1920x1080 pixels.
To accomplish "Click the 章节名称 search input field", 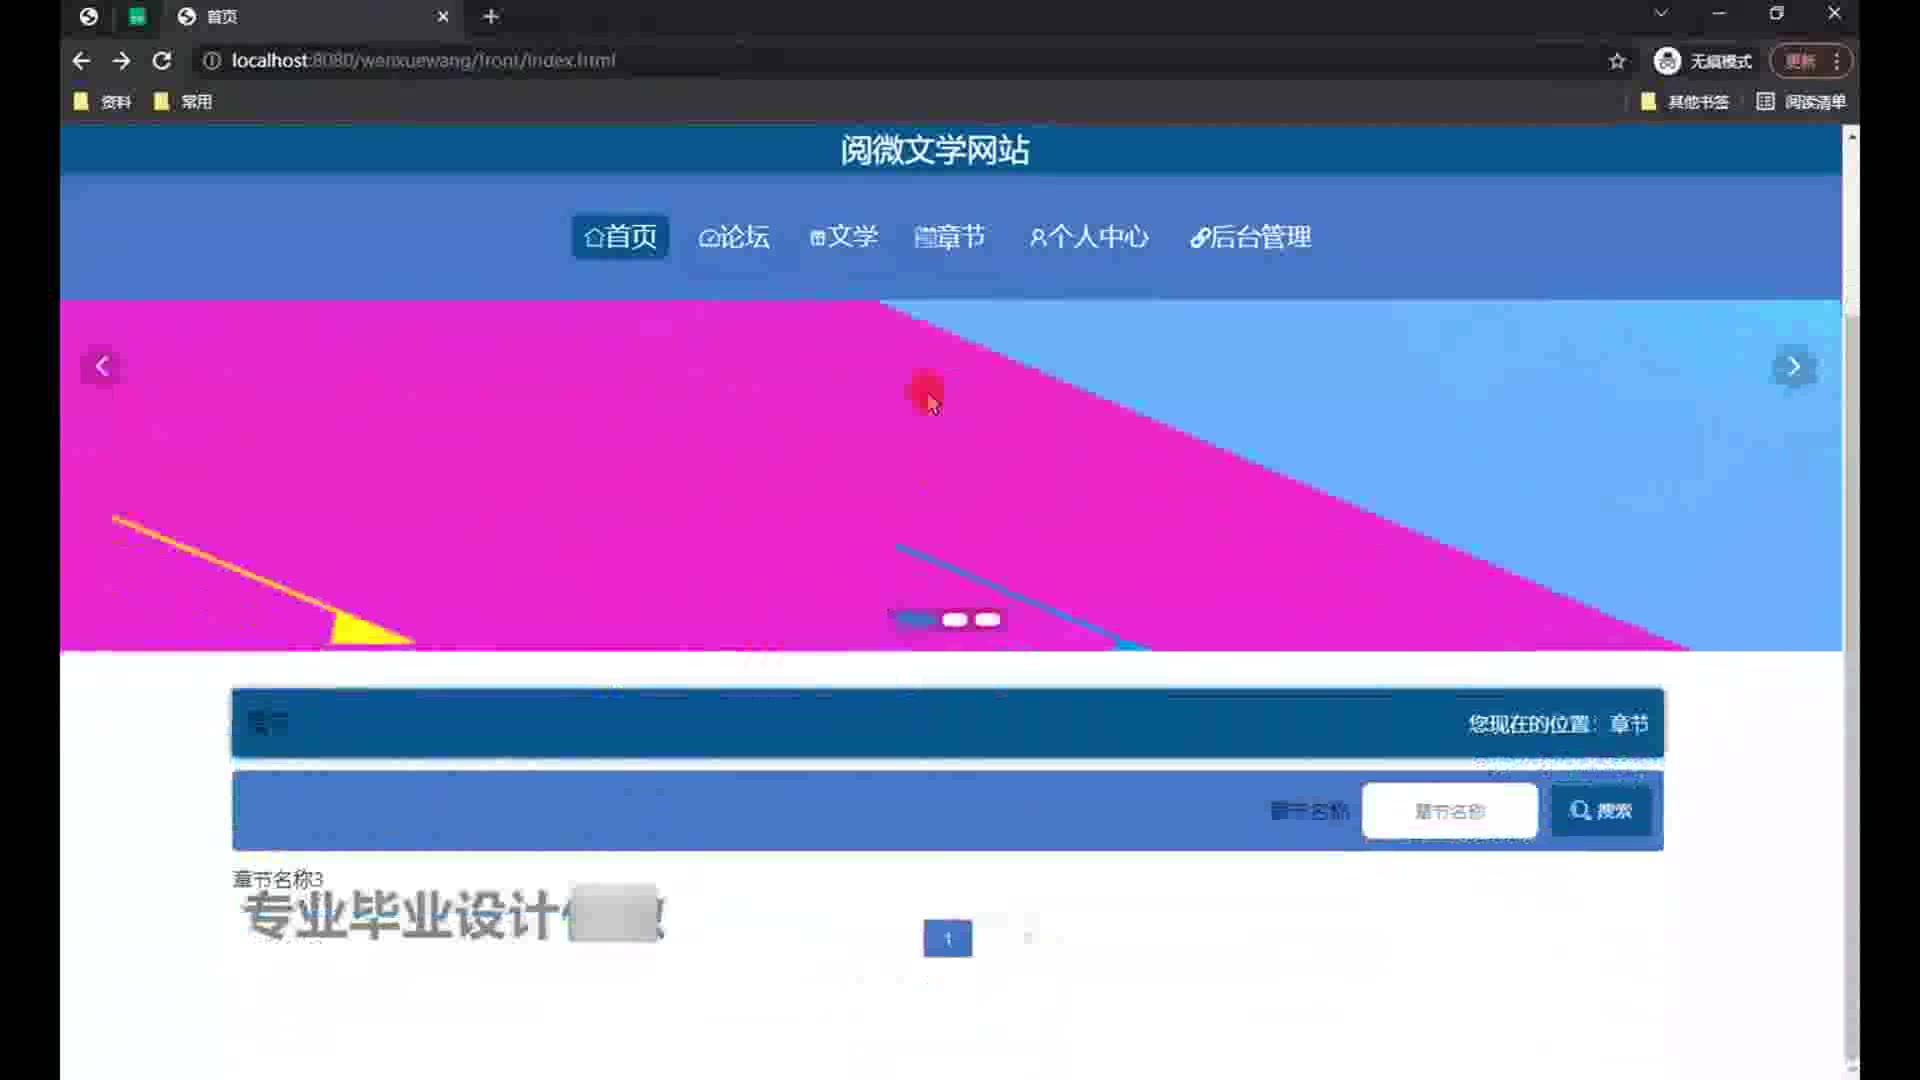I will (x=1449, y=811).
